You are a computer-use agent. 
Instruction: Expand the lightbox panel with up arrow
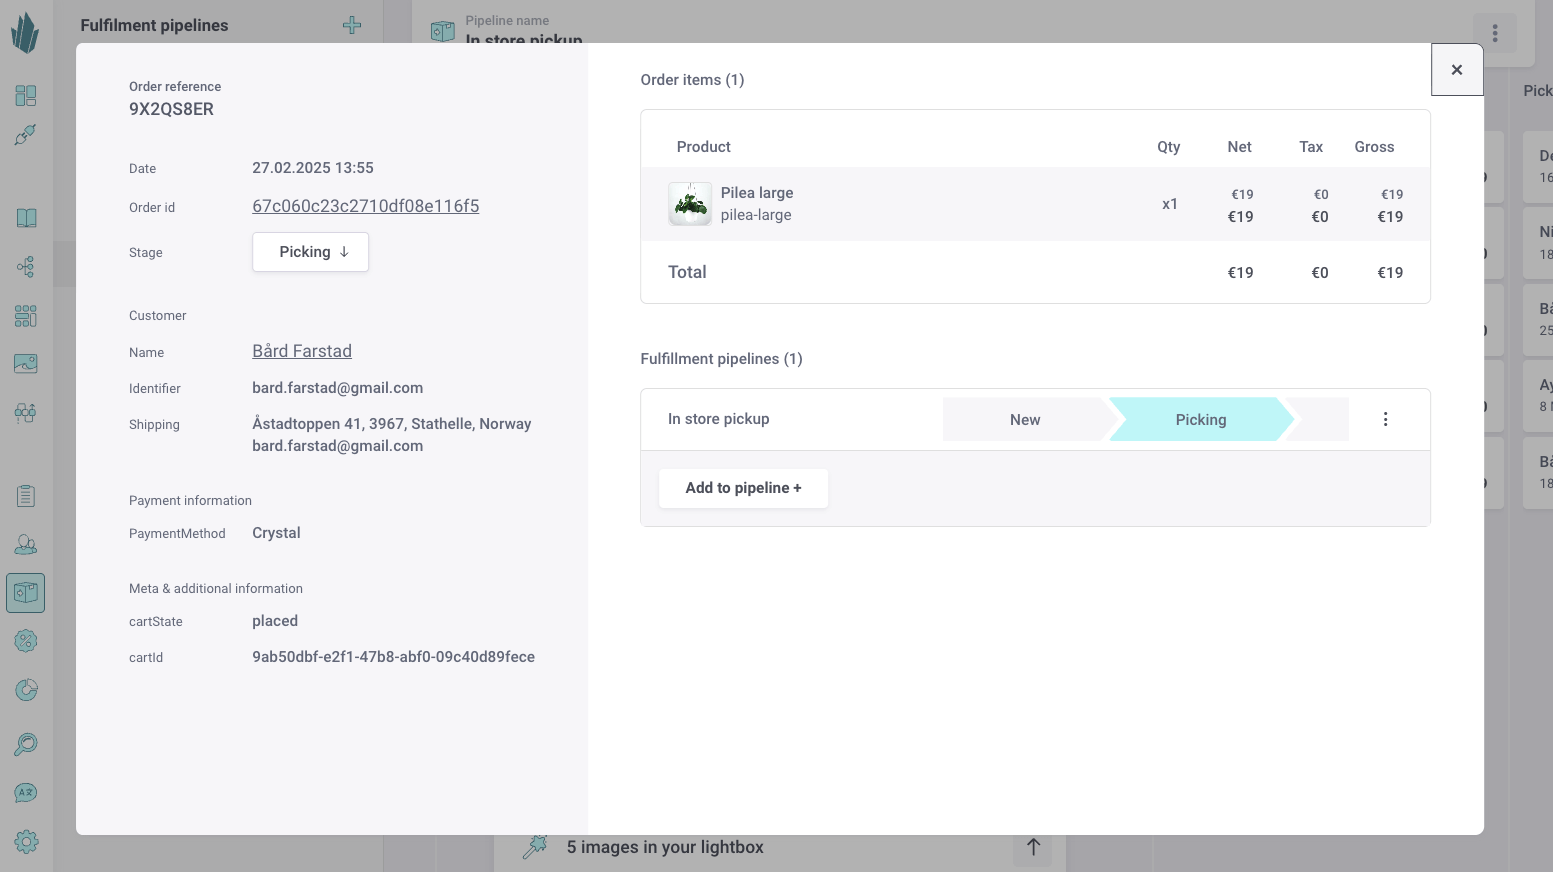pyautogui.click(x=1033, y=847)
